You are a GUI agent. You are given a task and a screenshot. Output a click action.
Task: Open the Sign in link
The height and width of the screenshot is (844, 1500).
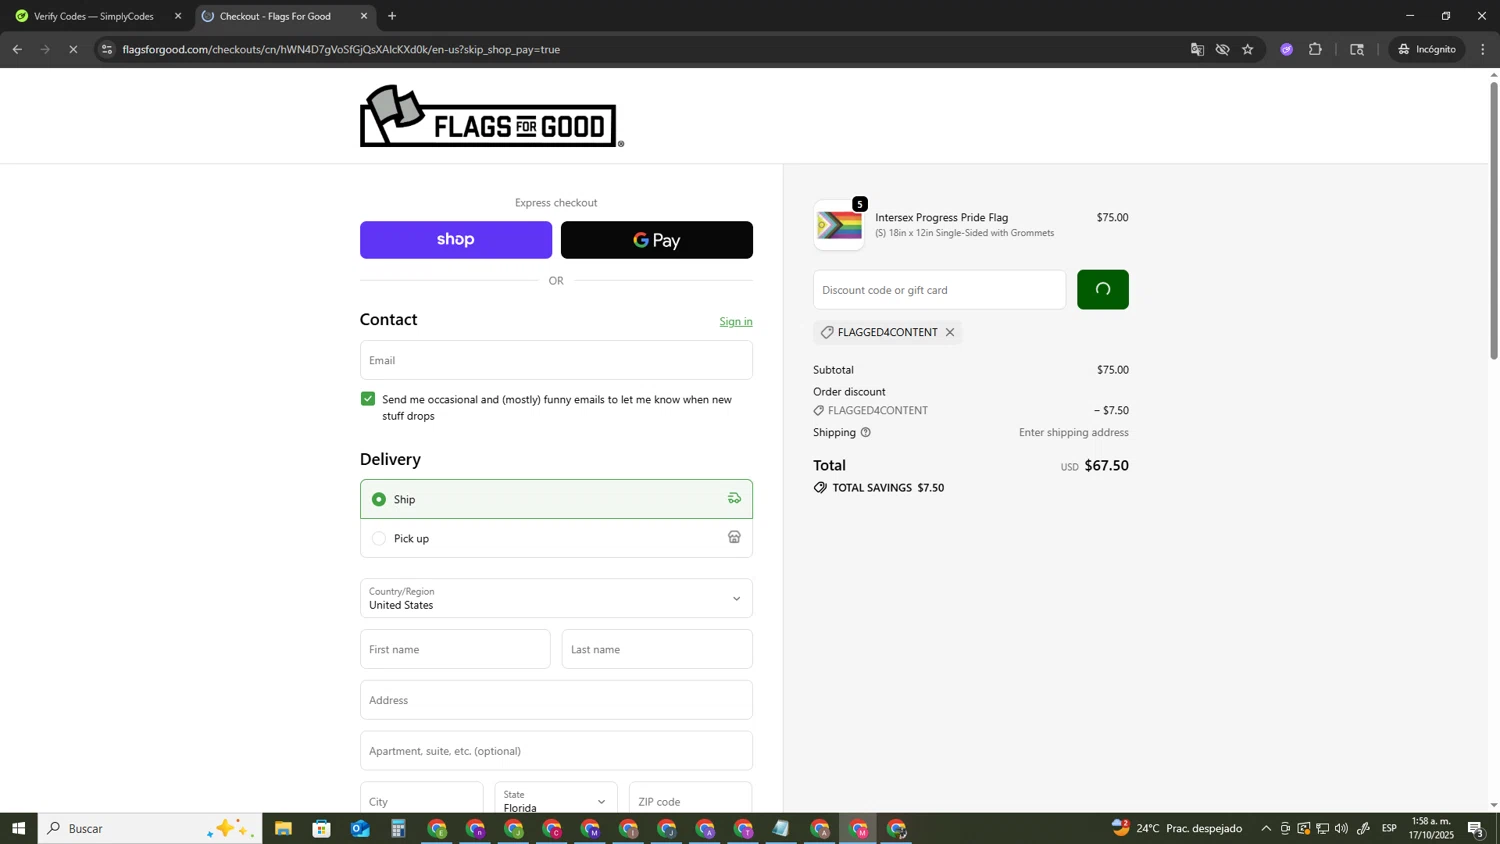(736, 321)
